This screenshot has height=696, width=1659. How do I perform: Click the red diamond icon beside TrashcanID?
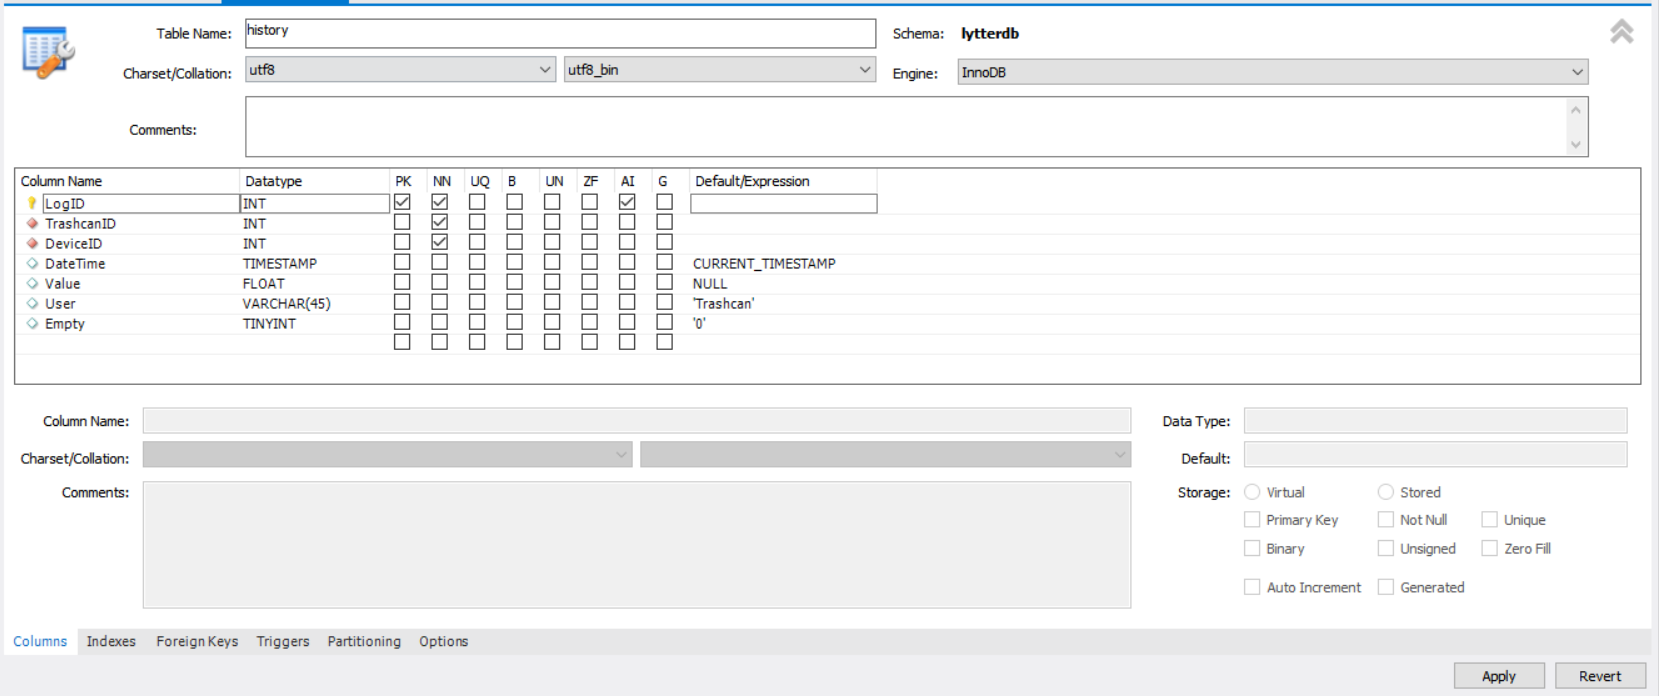click(x=32, y=224)
